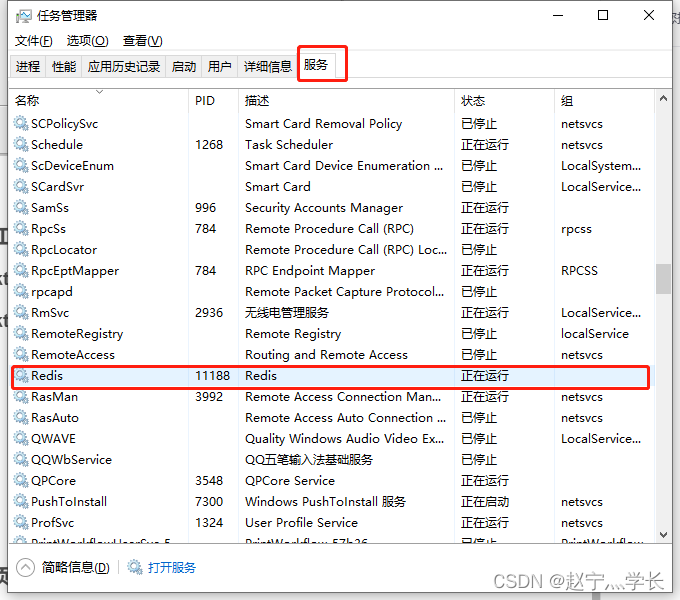Click the gear icon beside ScDeviceEnum
Screen dimensions: 680x600
[x=21, y=166]
